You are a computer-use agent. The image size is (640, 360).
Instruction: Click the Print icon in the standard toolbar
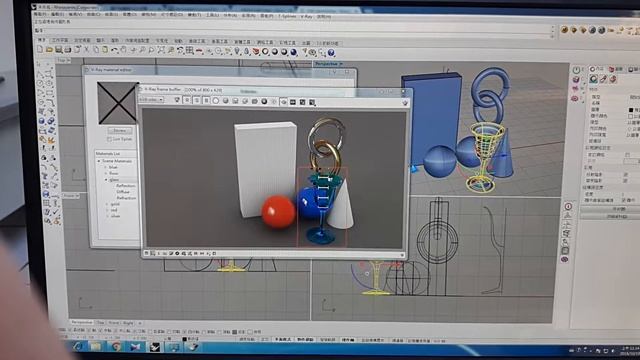click(68, 50)
